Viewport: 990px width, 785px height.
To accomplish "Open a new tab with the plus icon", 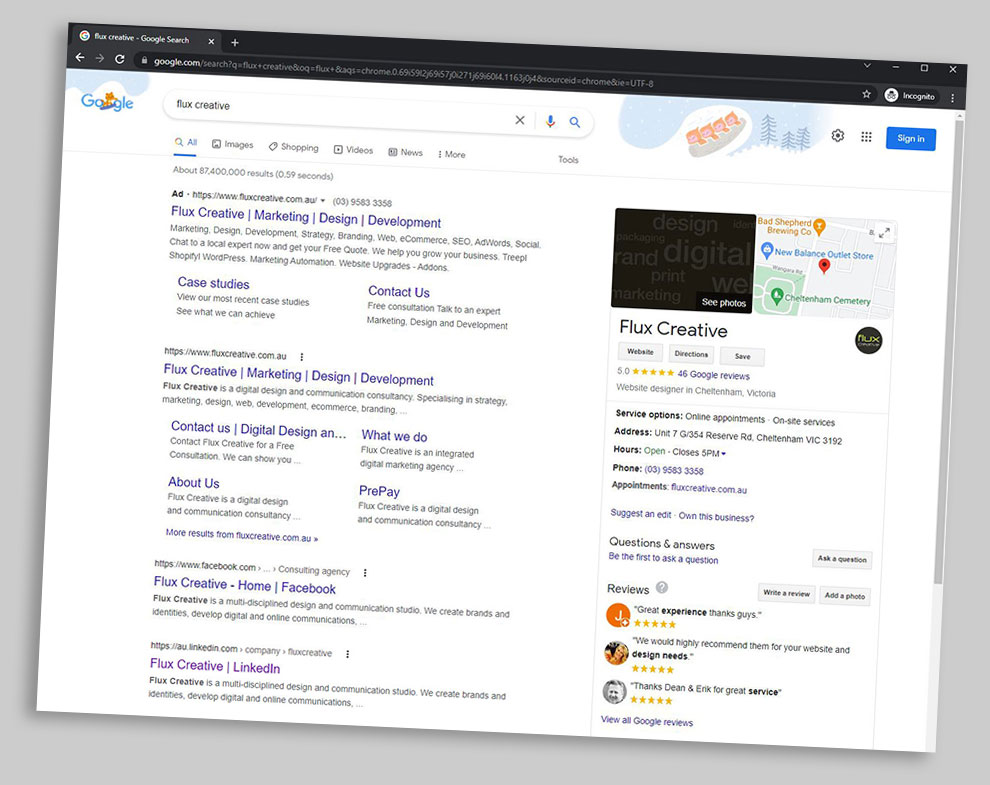I will 235,42.
